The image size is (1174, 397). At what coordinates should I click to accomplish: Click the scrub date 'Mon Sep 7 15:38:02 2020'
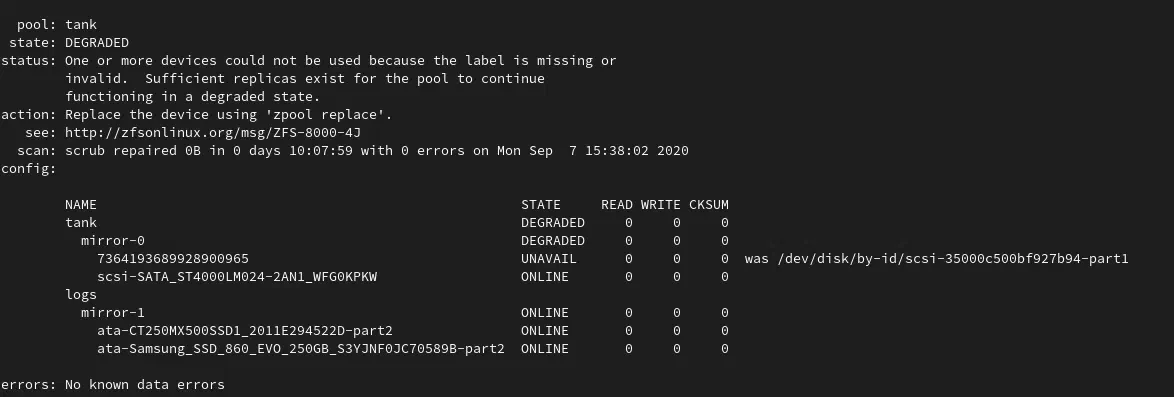[x=592, y=151]
